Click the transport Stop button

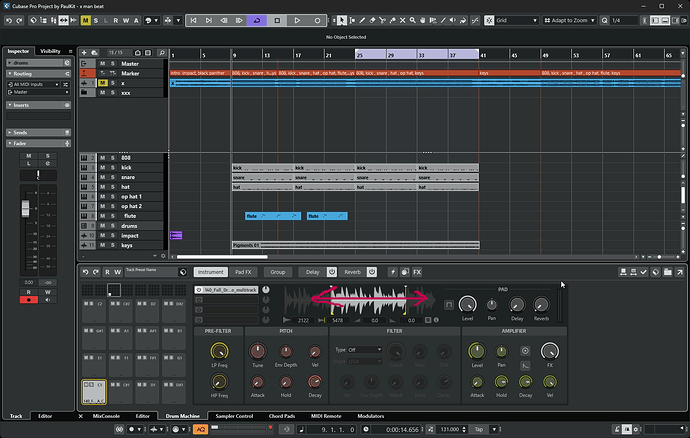click(x=277, y=20)
